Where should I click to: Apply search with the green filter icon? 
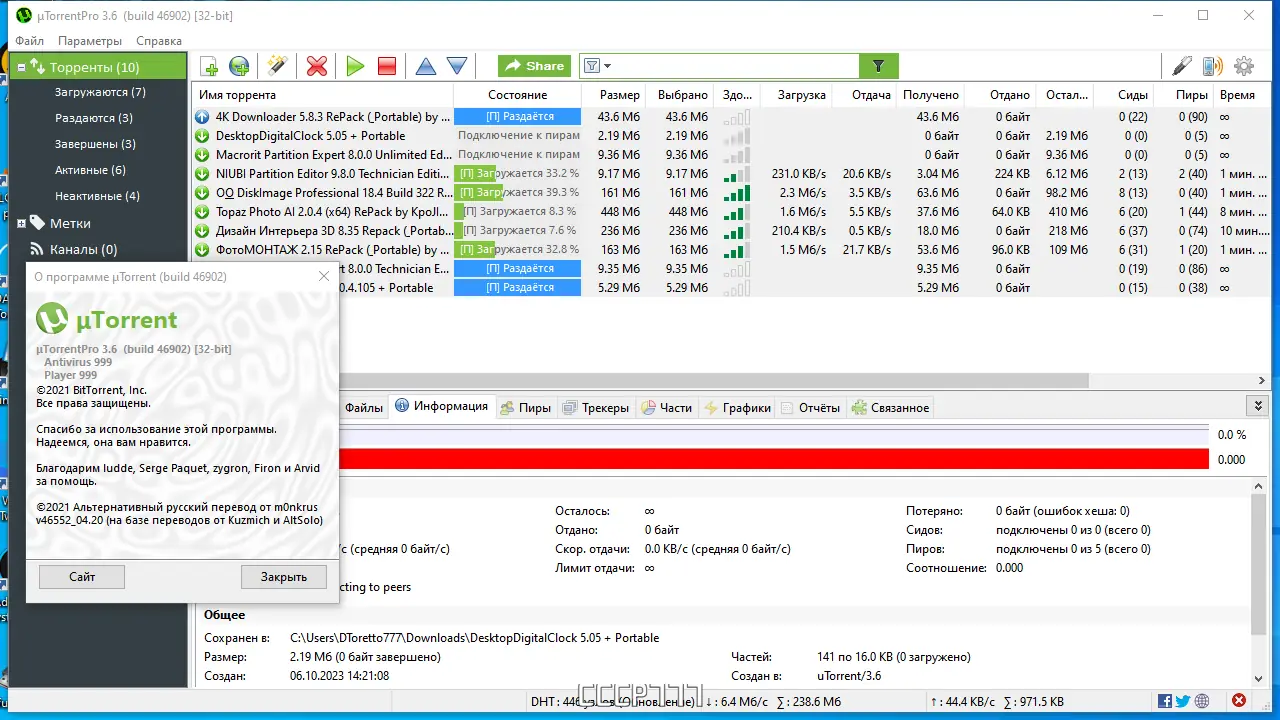(x=878, y=66)
